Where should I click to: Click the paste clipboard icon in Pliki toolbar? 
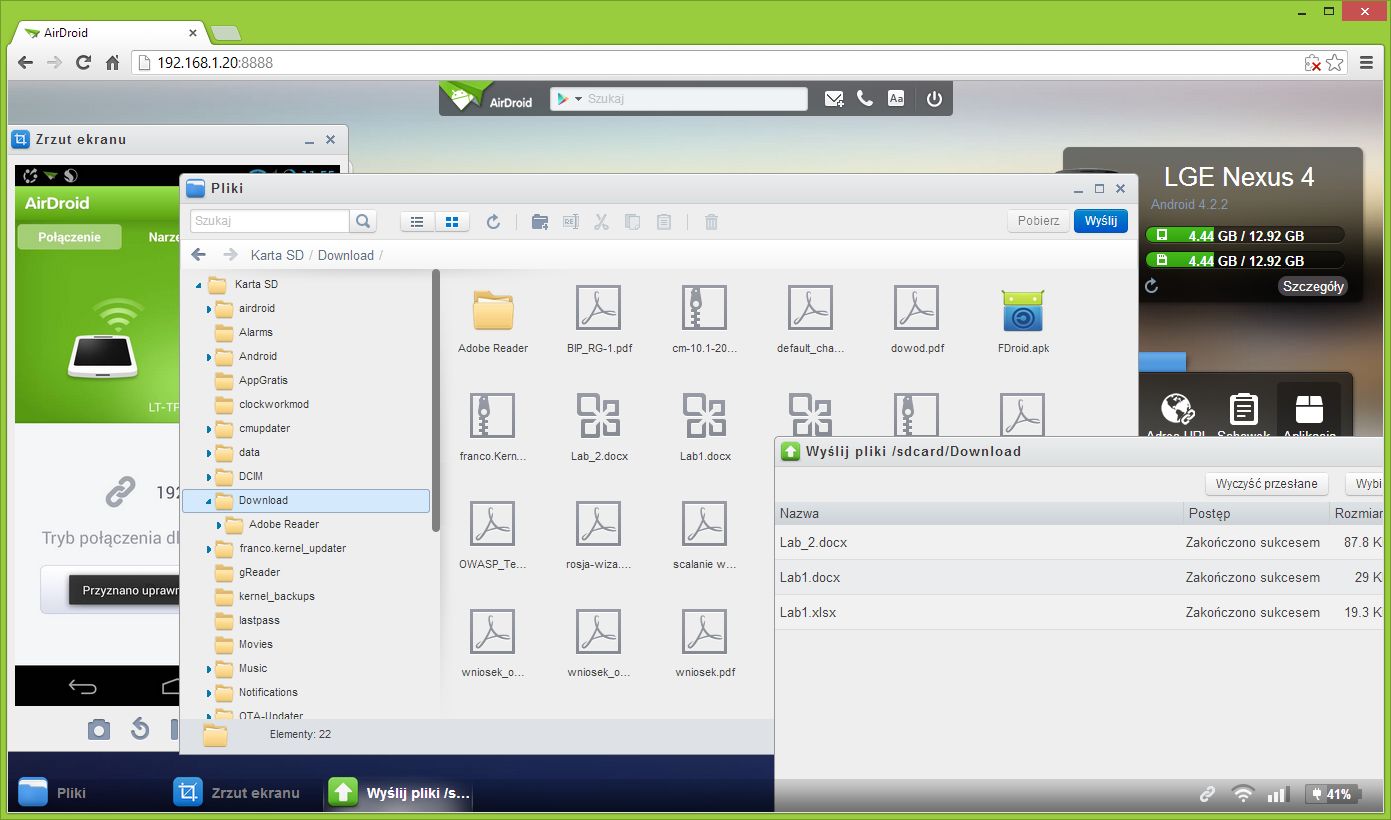[663, 222]
